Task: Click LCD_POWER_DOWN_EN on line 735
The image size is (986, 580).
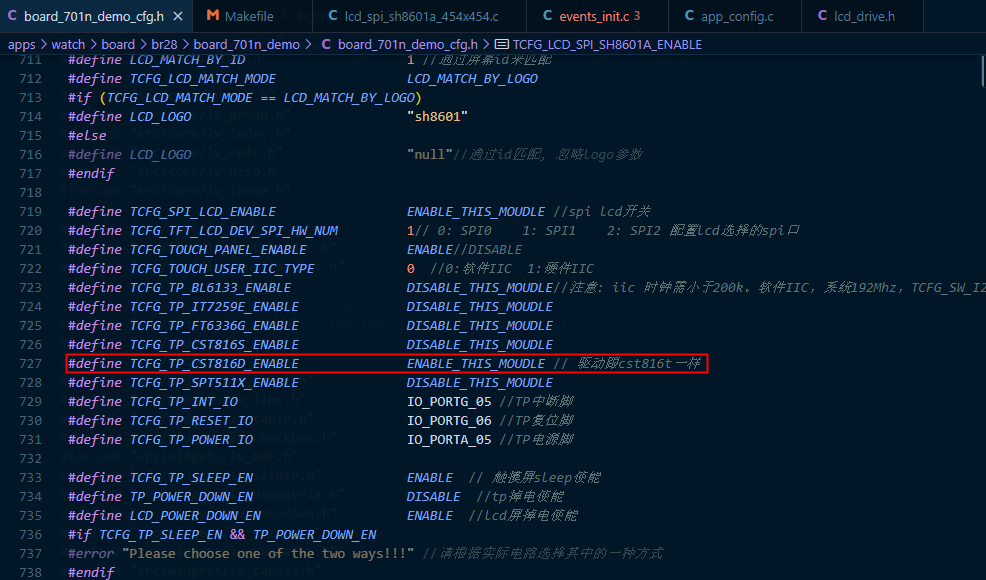Action: pyautogui.click(x=196, y=516)
